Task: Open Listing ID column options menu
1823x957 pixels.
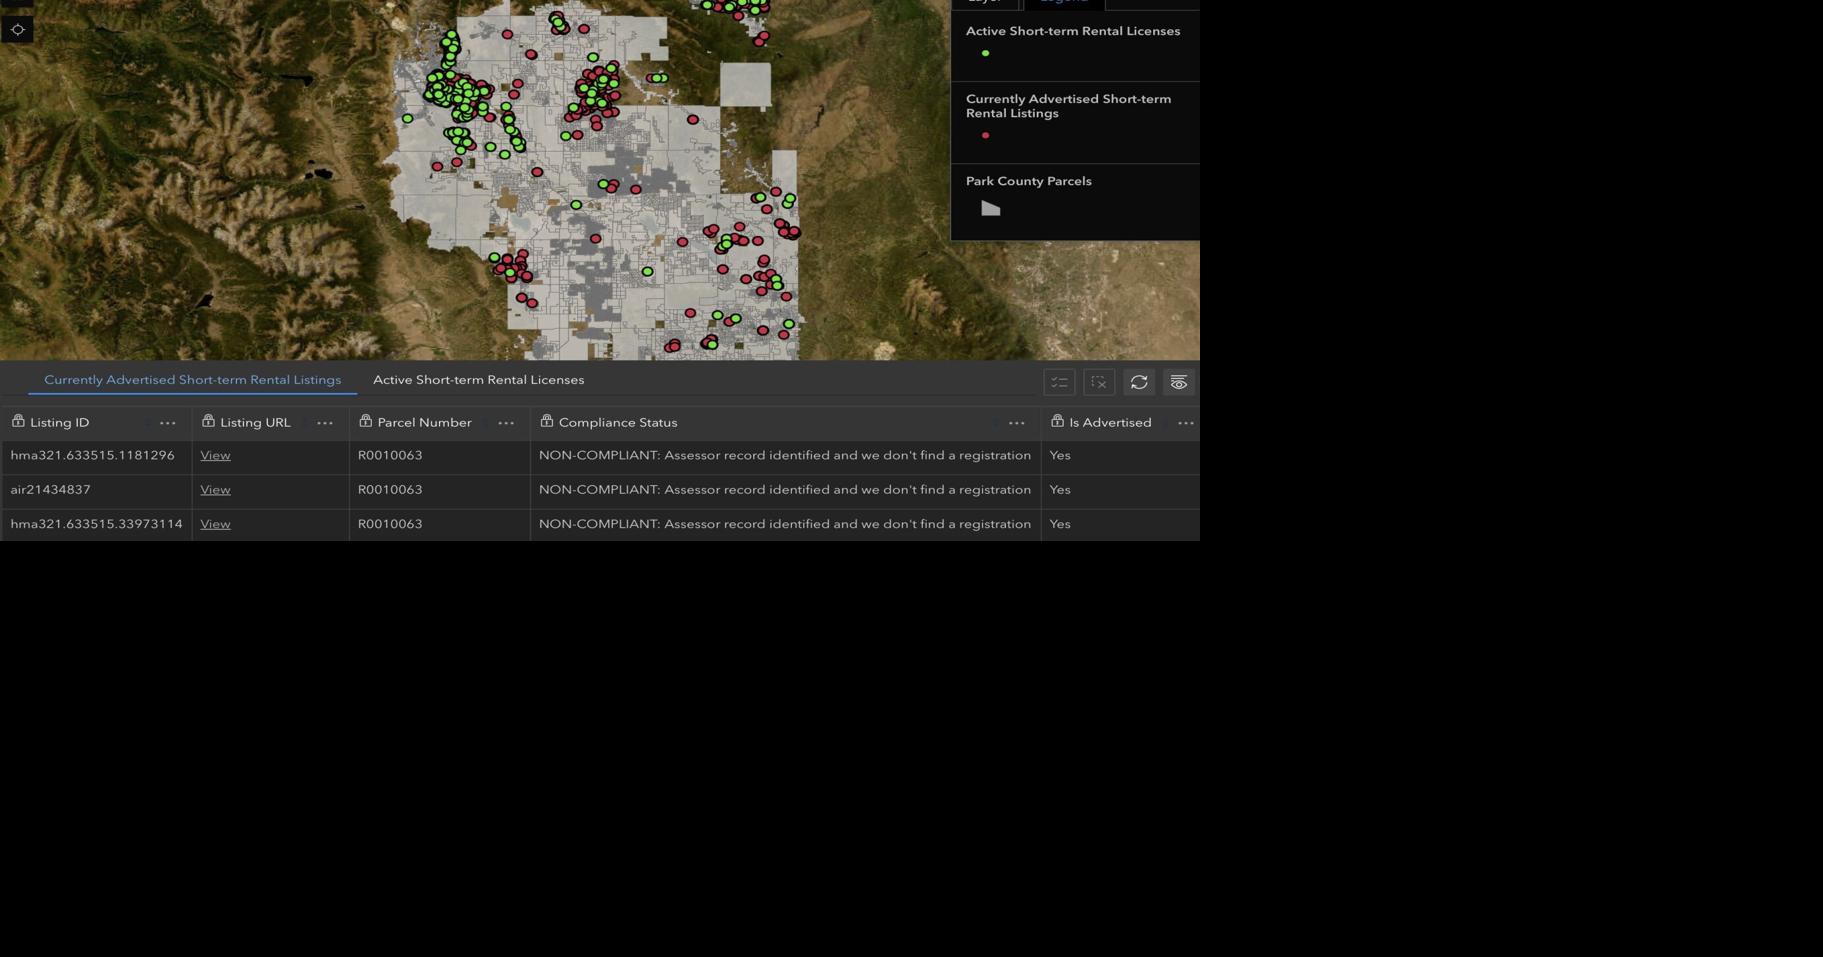Action: click(167, 423)
